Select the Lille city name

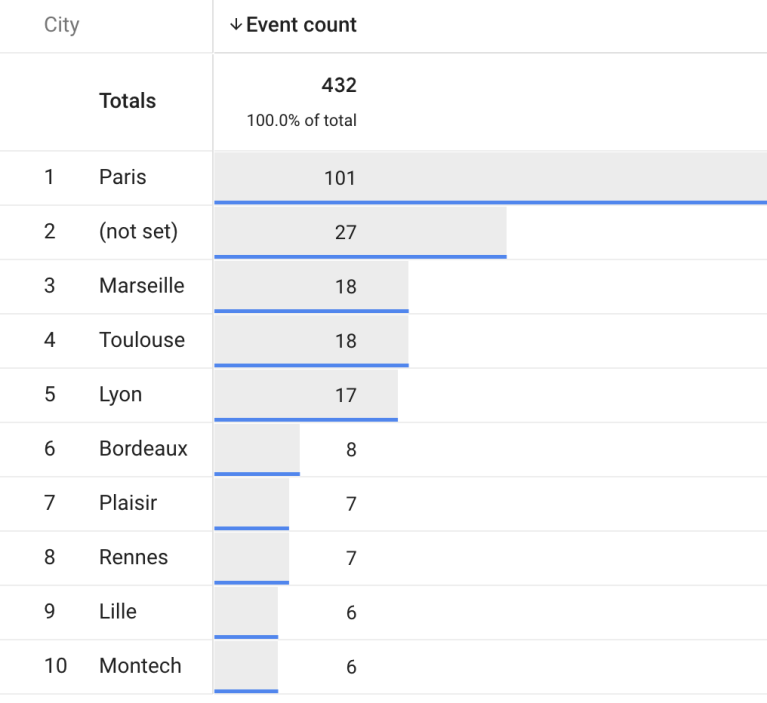click(x=118, y=611)
